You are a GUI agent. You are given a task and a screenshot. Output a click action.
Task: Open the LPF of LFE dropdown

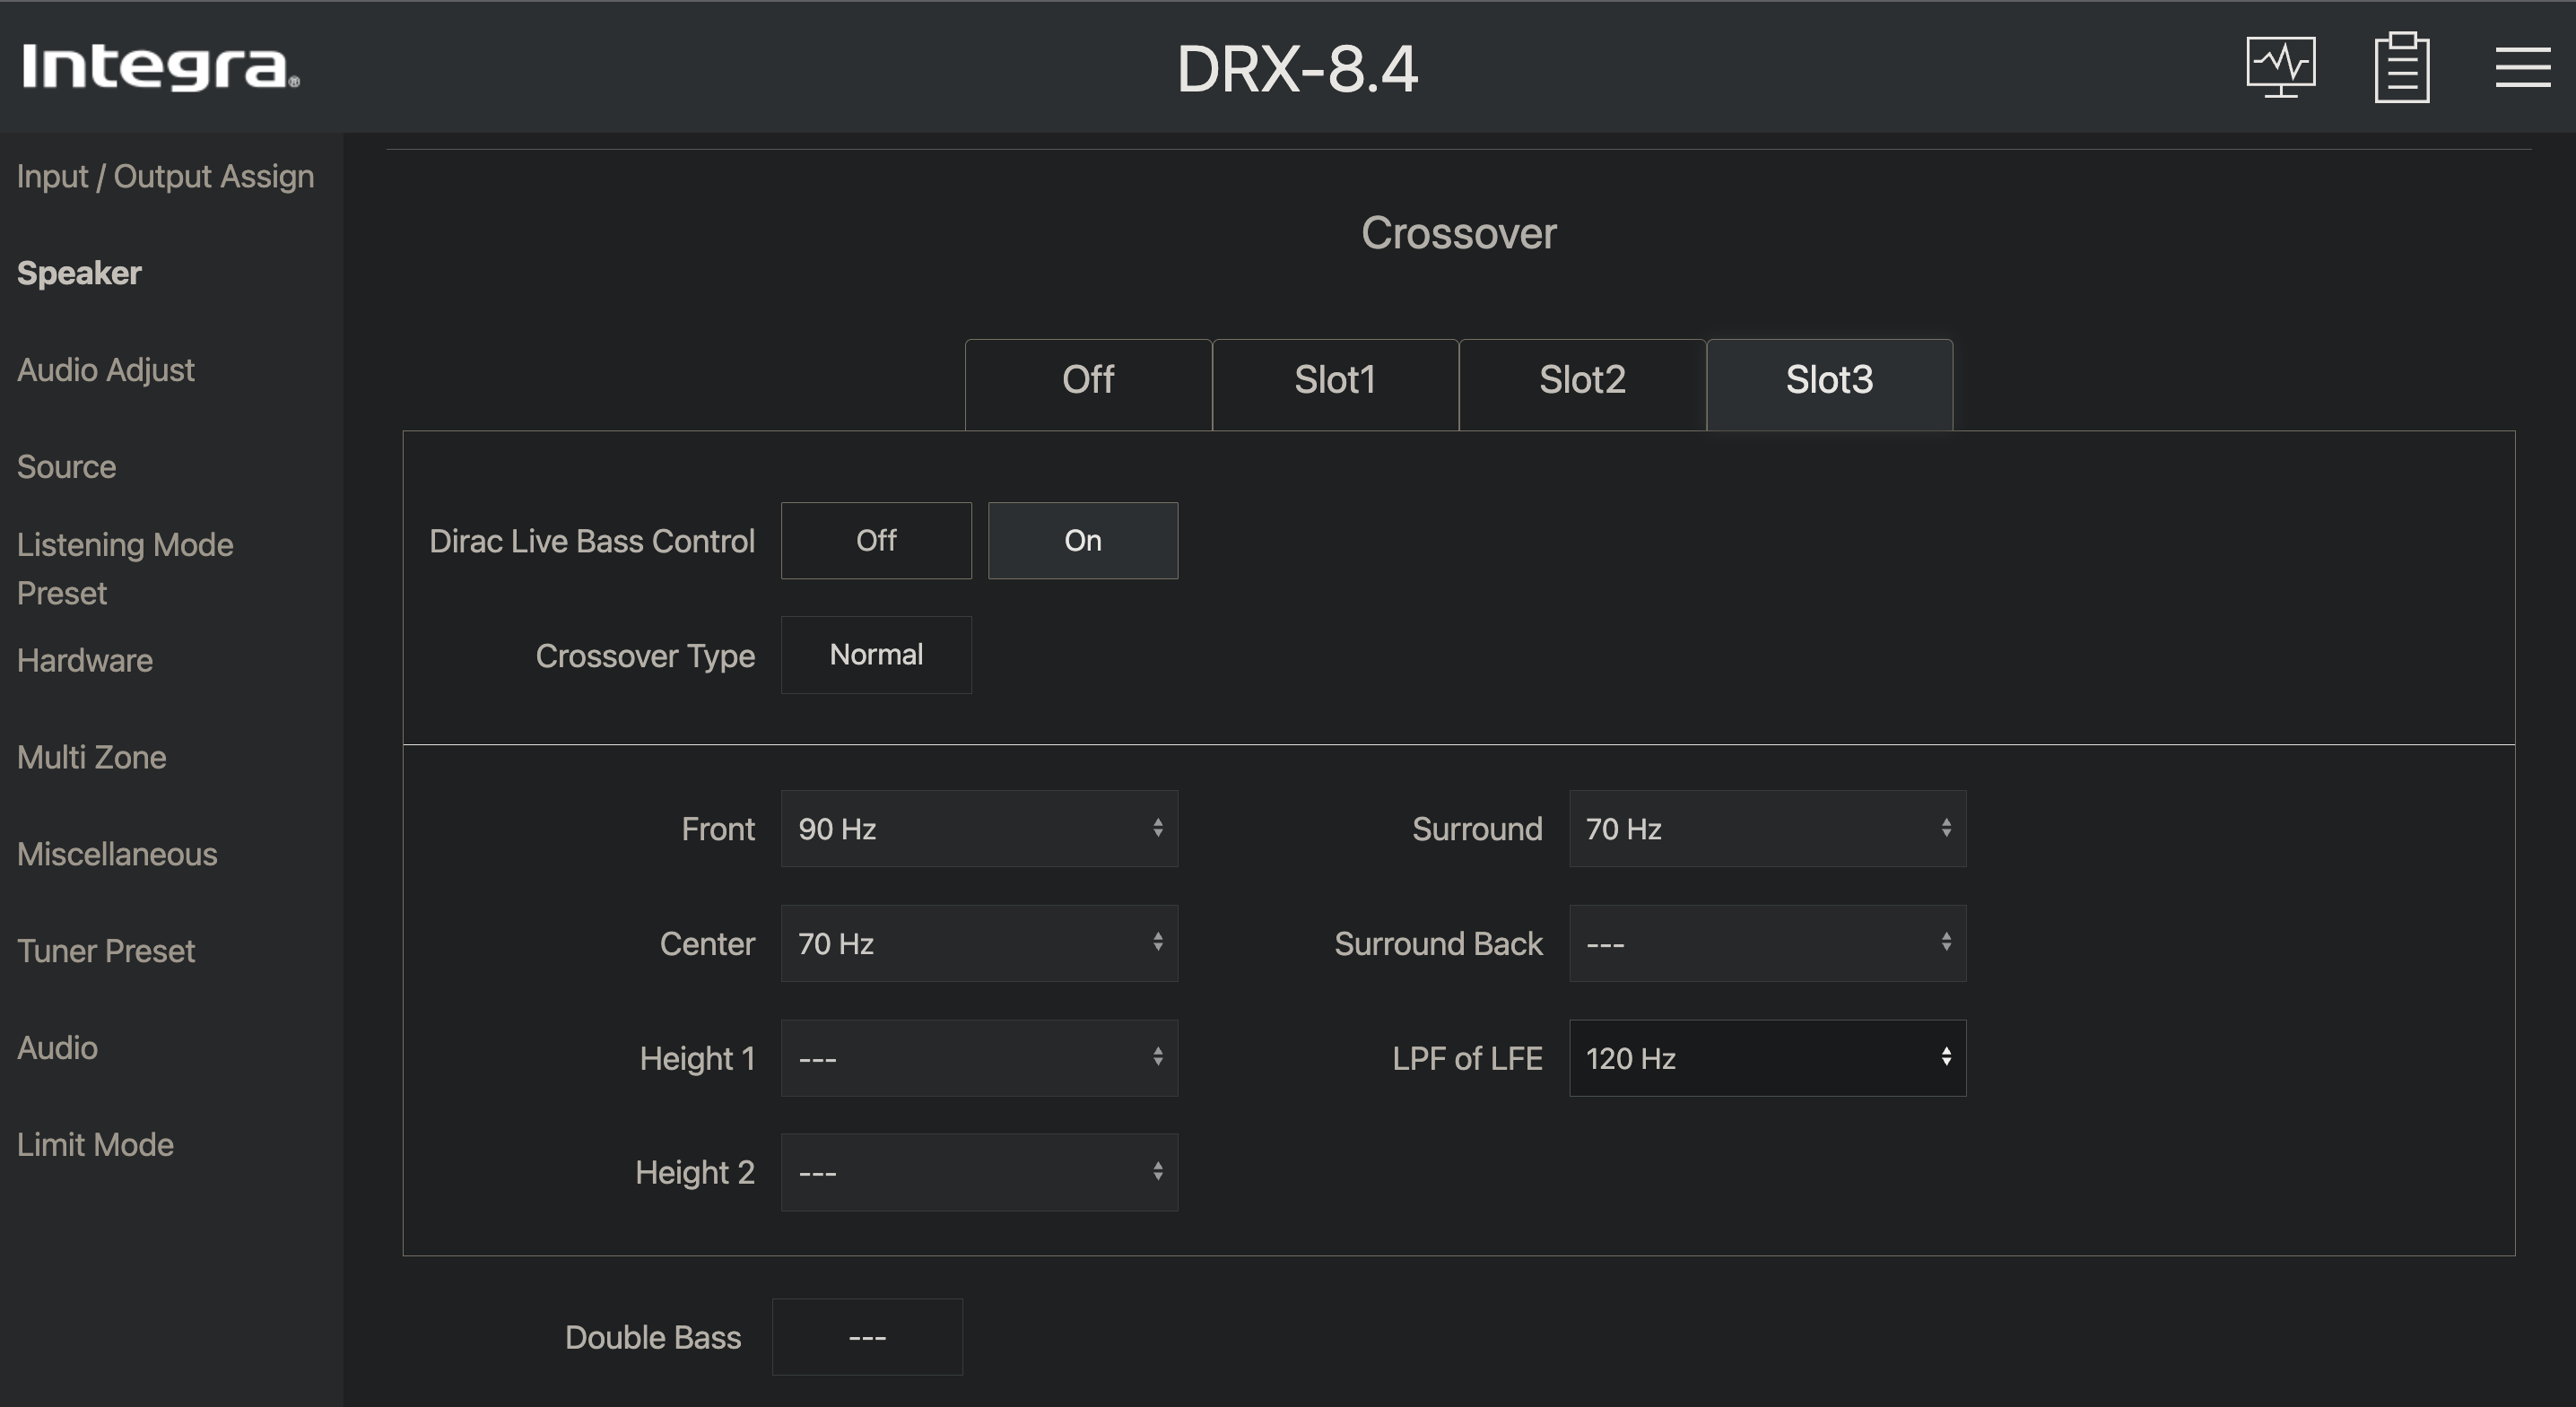[1767, 1058]
